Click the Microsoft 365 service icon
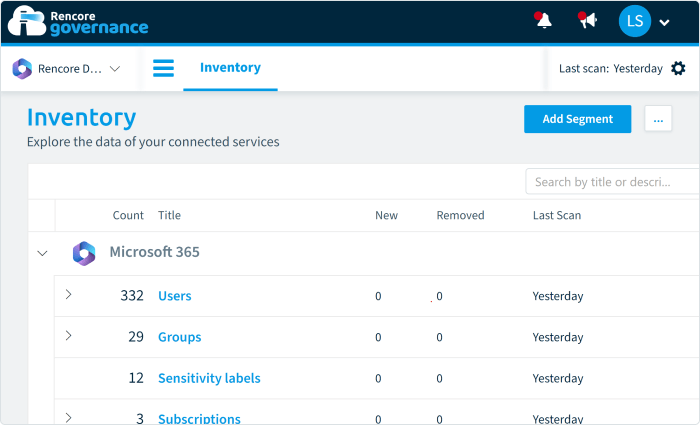Viewport: 700px width, 426px height. click(84, 253)
